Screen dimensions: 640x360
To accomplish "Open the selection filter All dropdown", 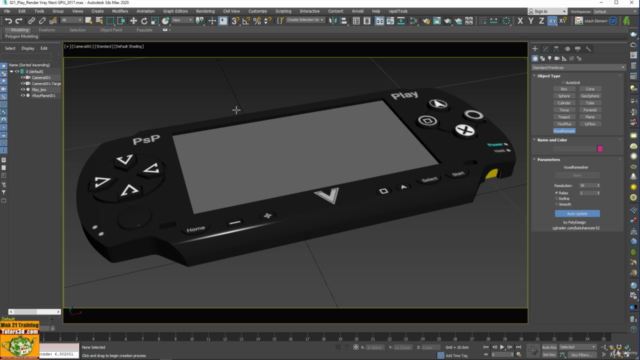I will (71, 20).
